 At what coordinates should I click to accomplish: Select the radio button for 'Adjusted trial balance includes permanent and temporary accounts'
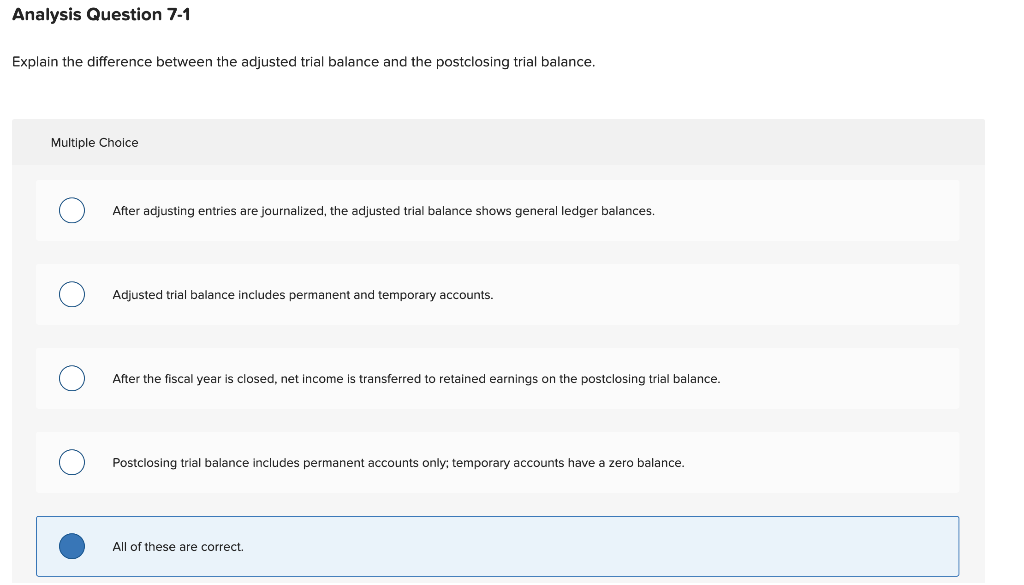click(71, 294)
